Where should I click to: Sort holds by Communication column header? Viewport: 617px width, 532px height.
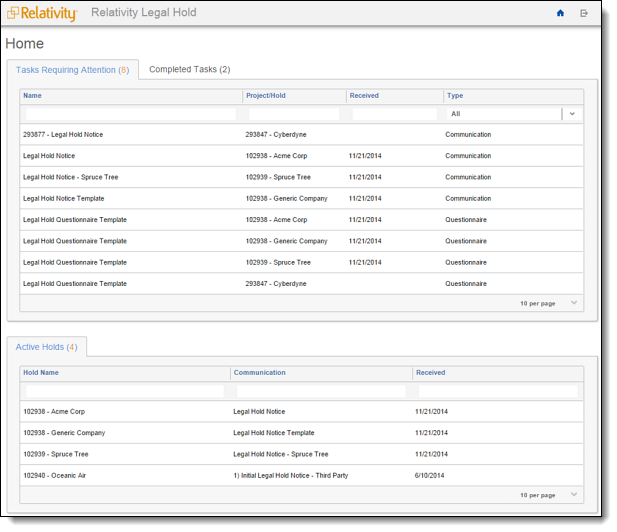click(x=259, y=373)
